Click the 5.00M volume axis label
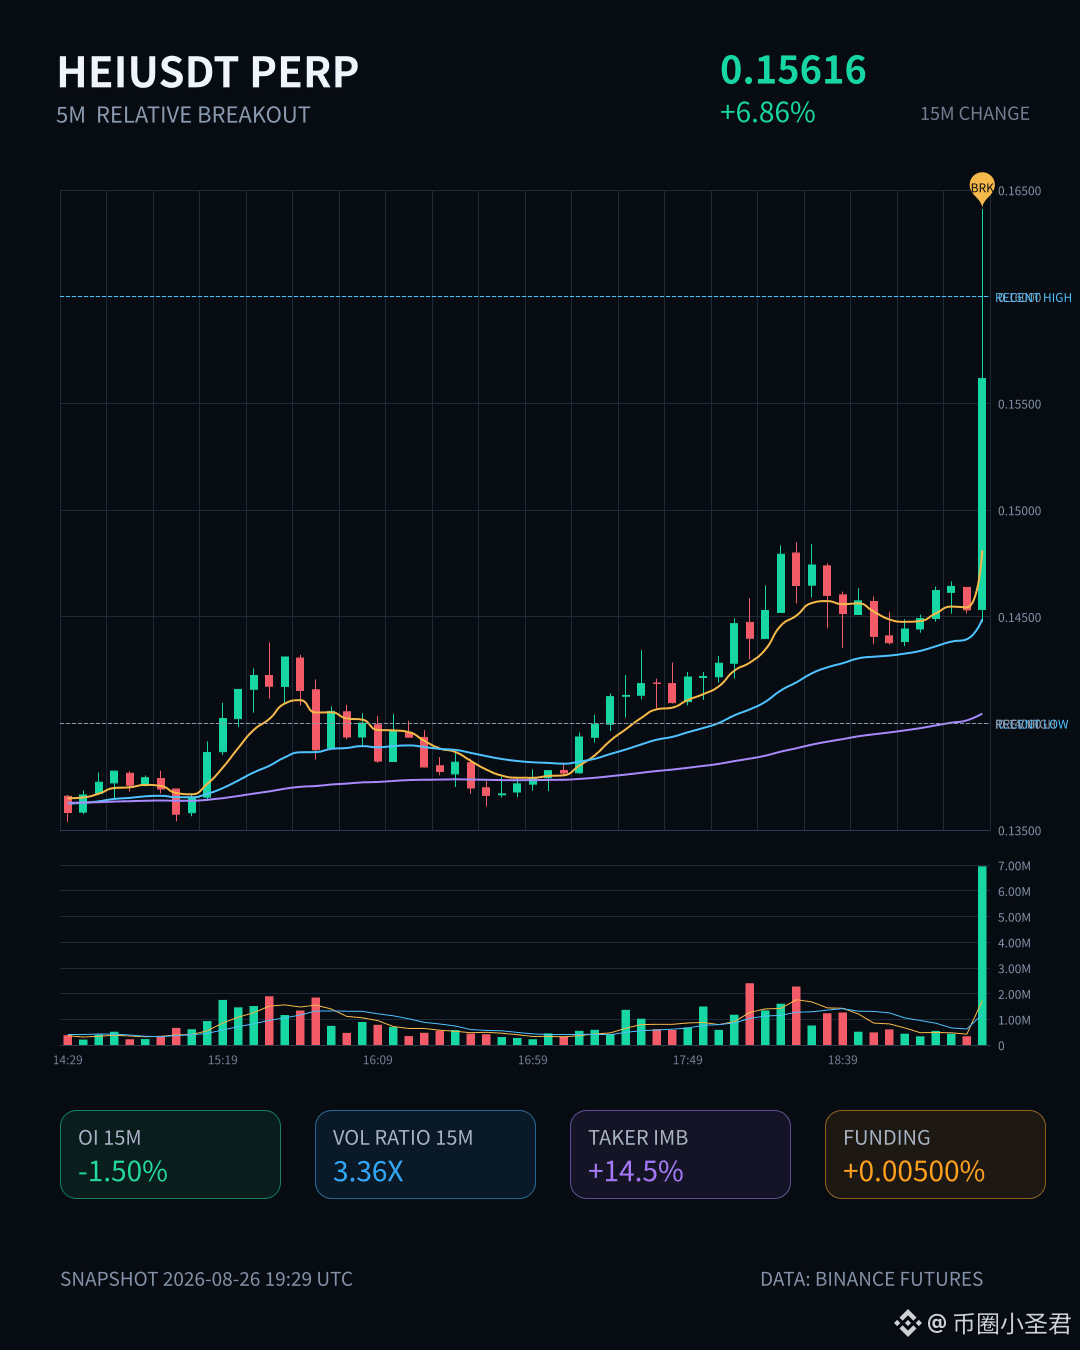Image resolution: width=1080 pixels, height=1350 pixels. pyautogui.click(x=1014, y=918)
